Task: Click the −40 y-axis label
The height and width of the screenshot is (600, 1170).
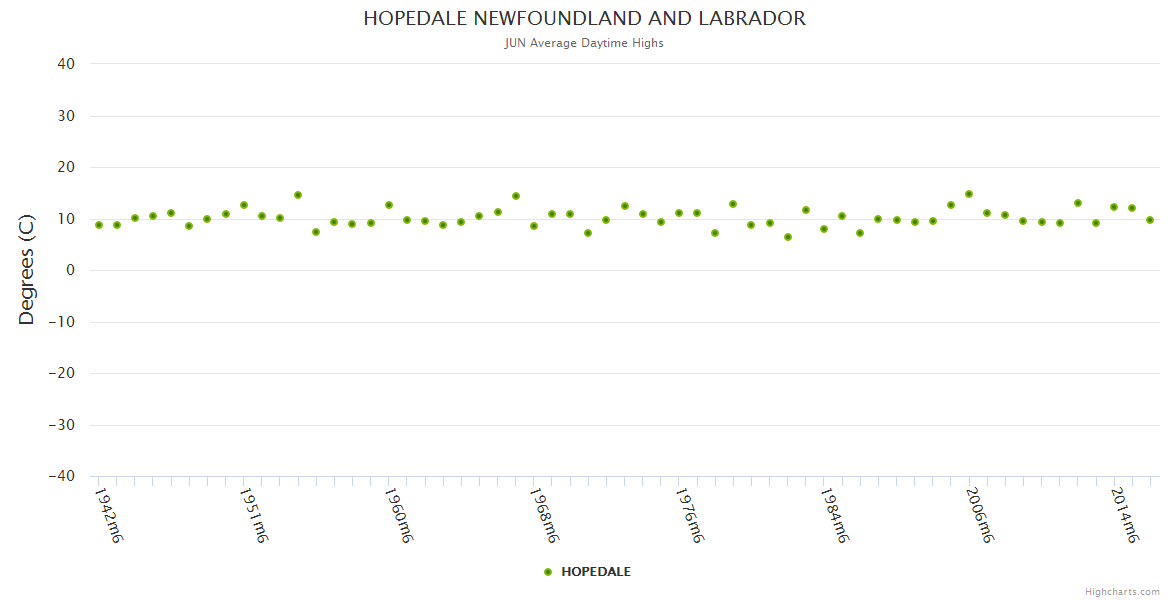Action: click(x=61, y=477)
